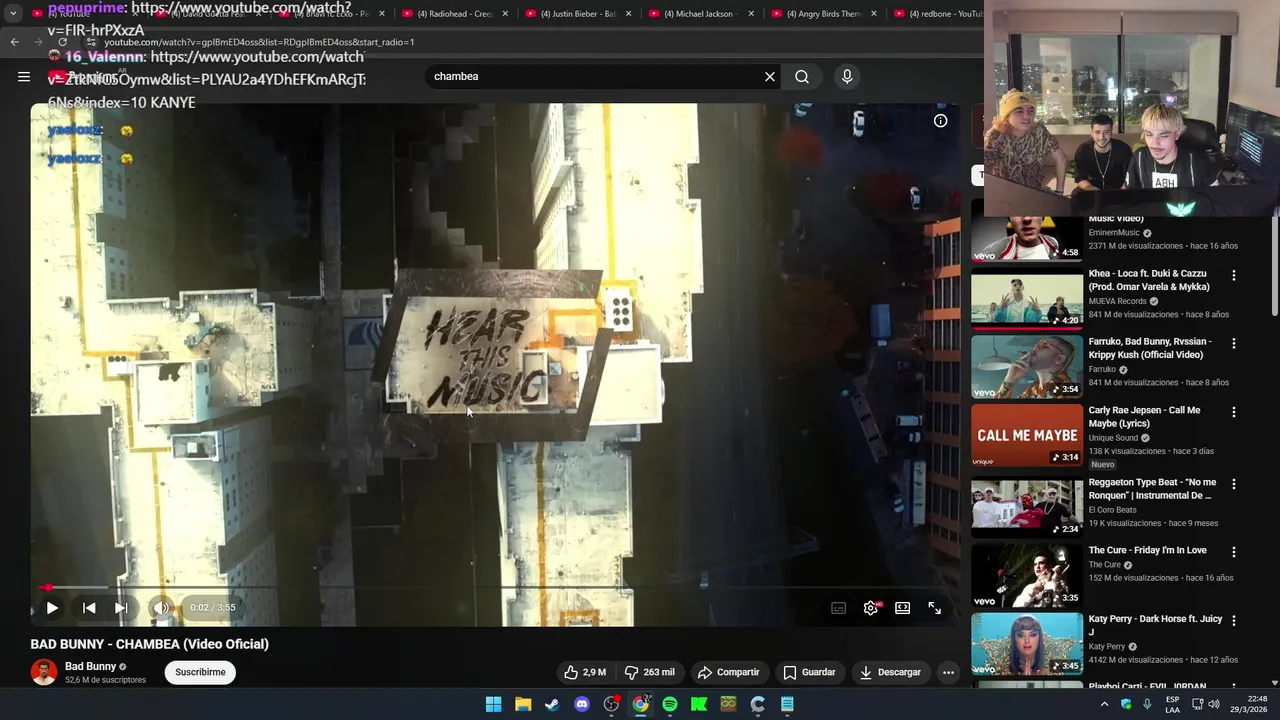Viewport: 1280px width, 720px height.
Task: Open The Cure Friday I'm In Love
Action: click(1148, 550)
